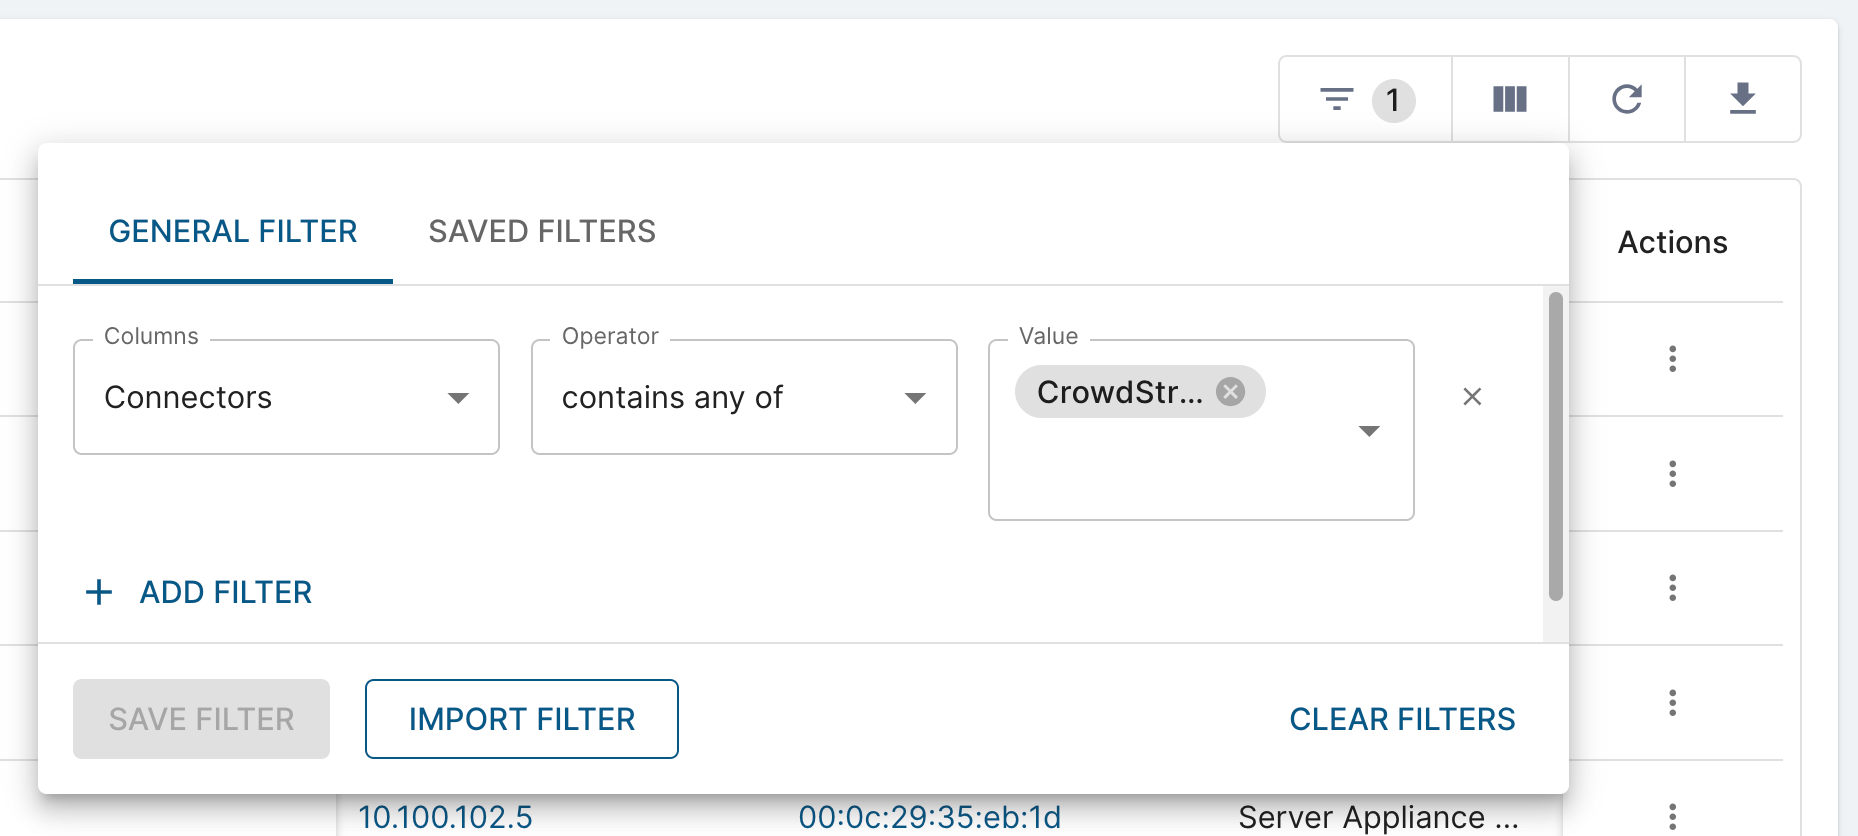Open actions menu for first row
The image size is (1858, 836).
[x=1672, y=359]
